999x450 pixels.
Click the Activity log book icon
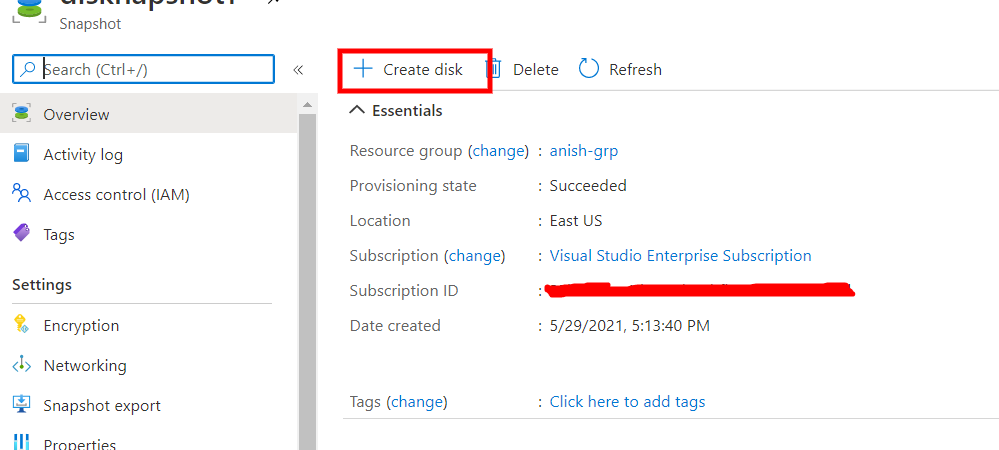[22, 154]
